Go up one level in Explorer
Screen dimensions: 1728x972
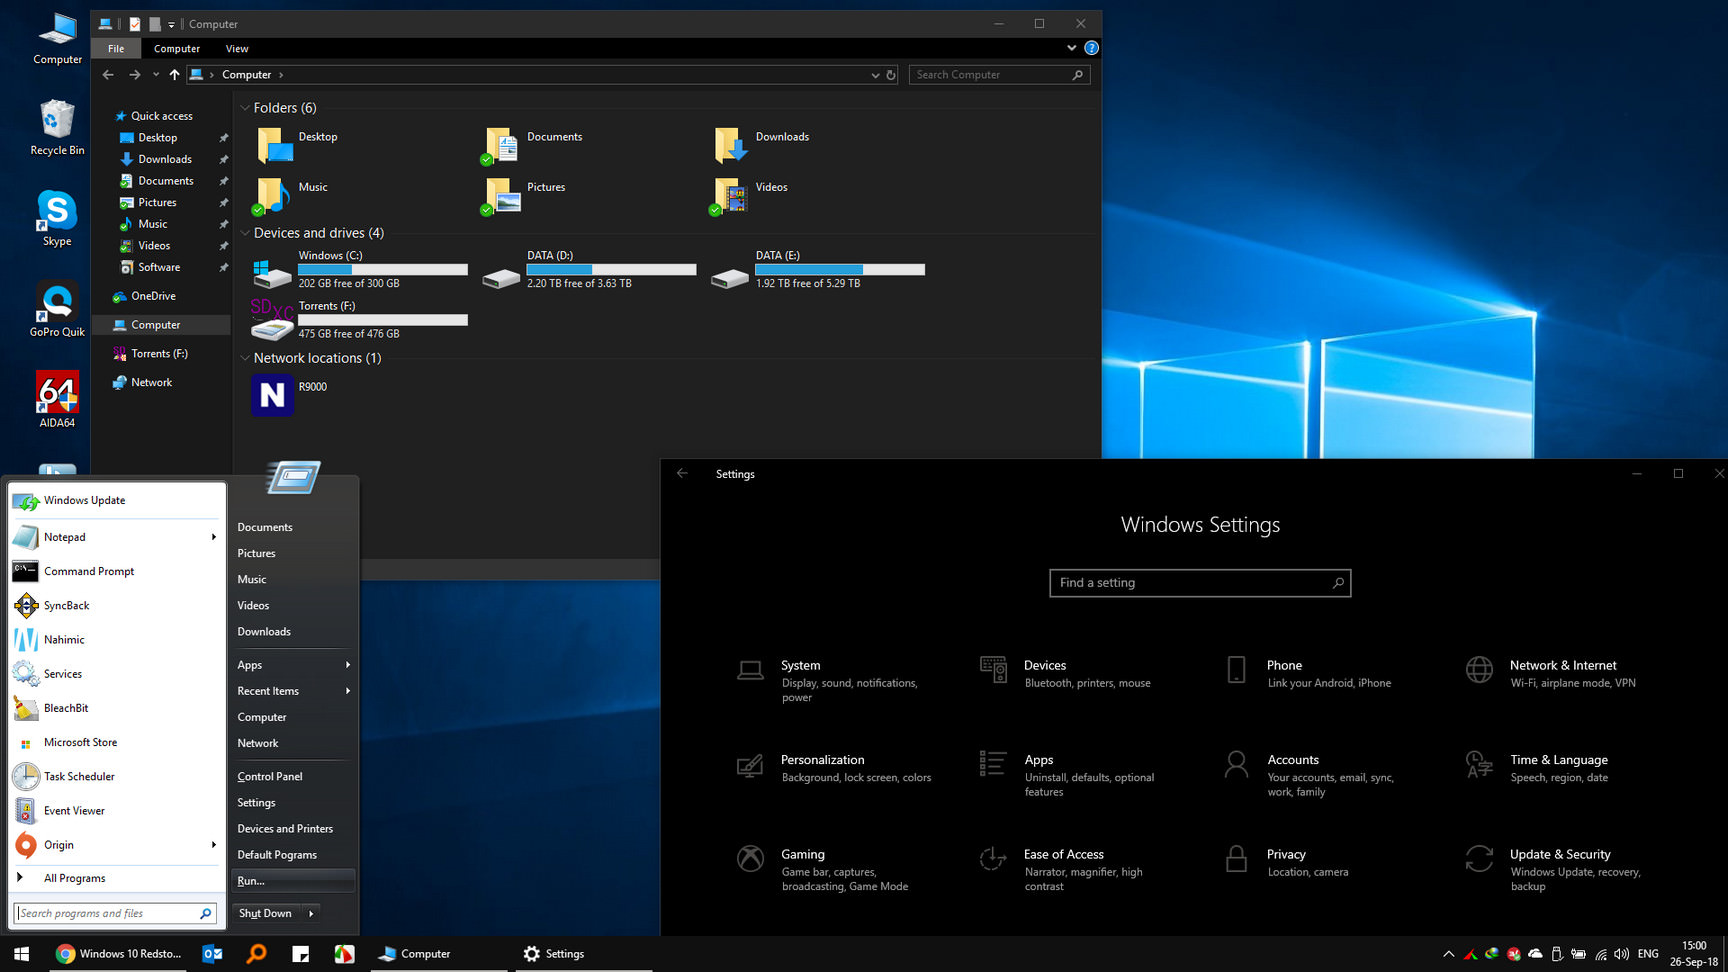coord(174,75)
